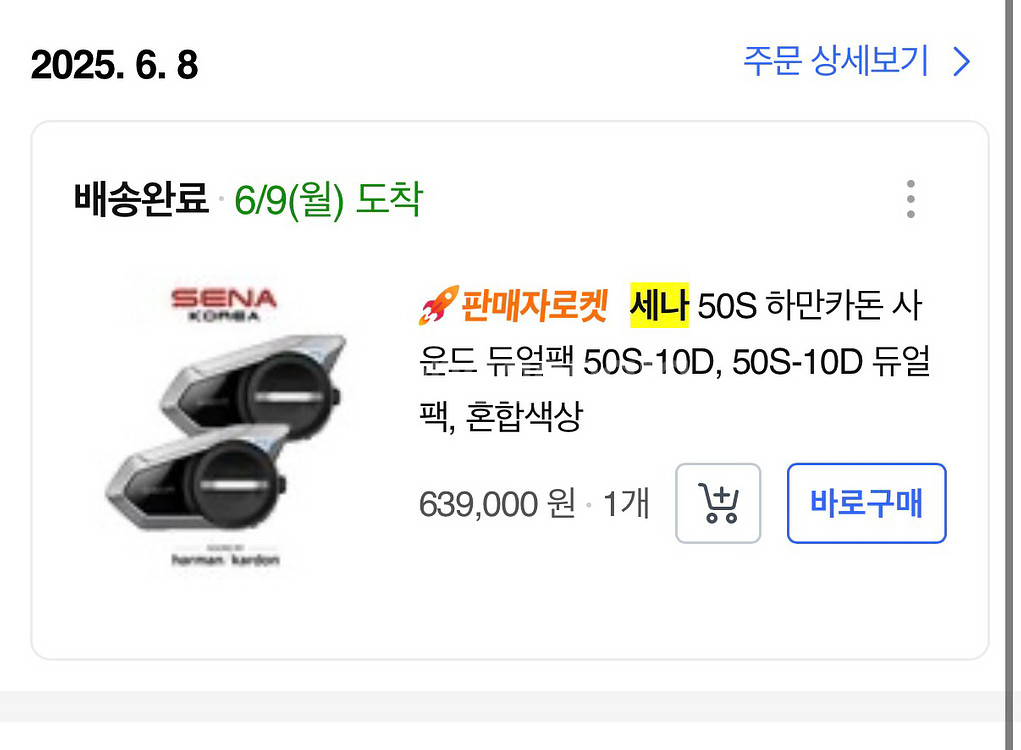Click the 639,000 원 price

496,504
